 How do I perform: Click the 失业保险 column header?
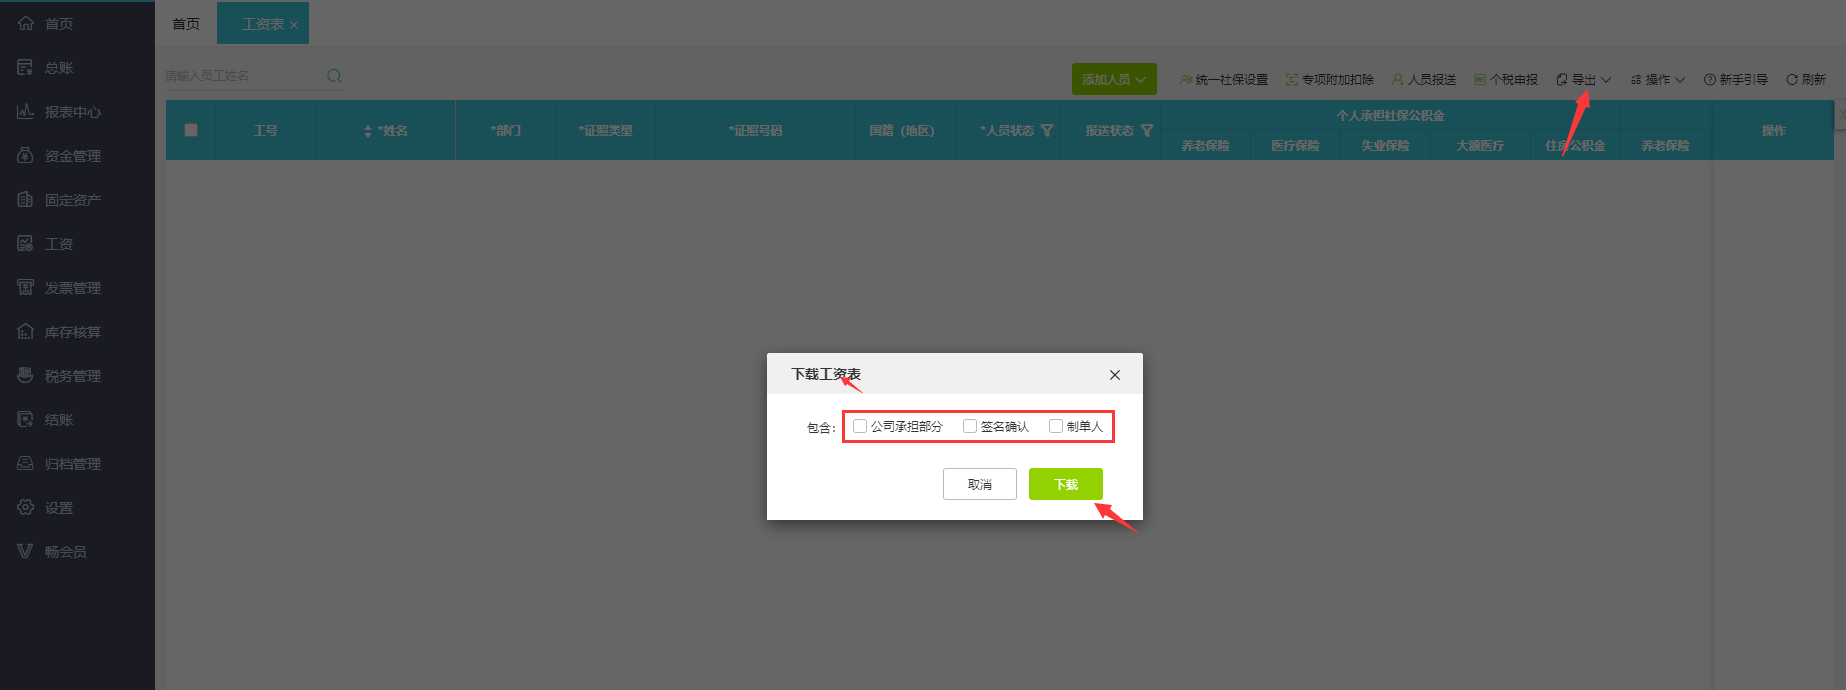(1385, 146)
